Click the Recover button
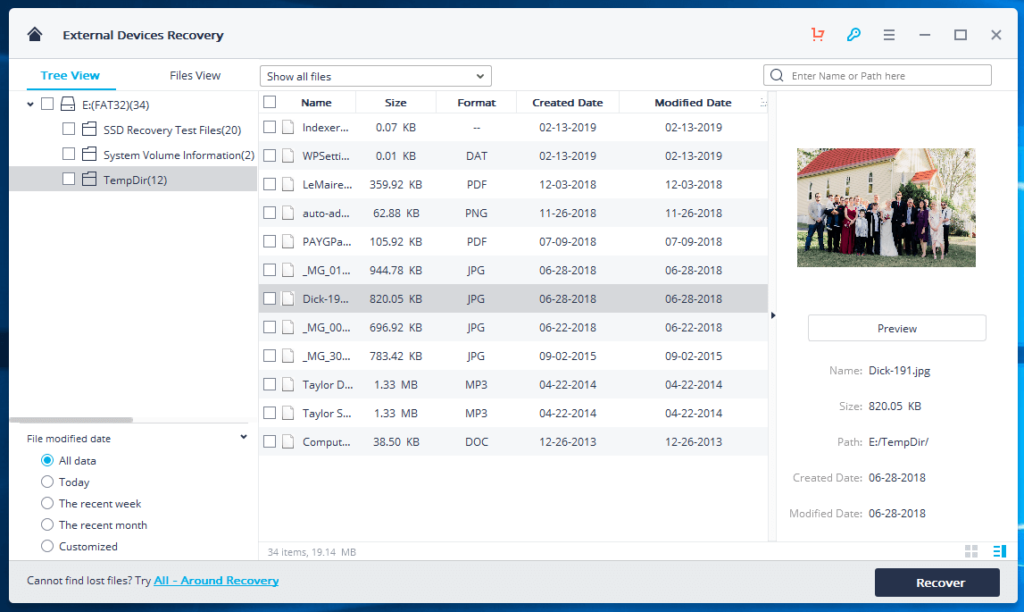This screenshot has width=1024, height=612. click(x=937, y=582)
